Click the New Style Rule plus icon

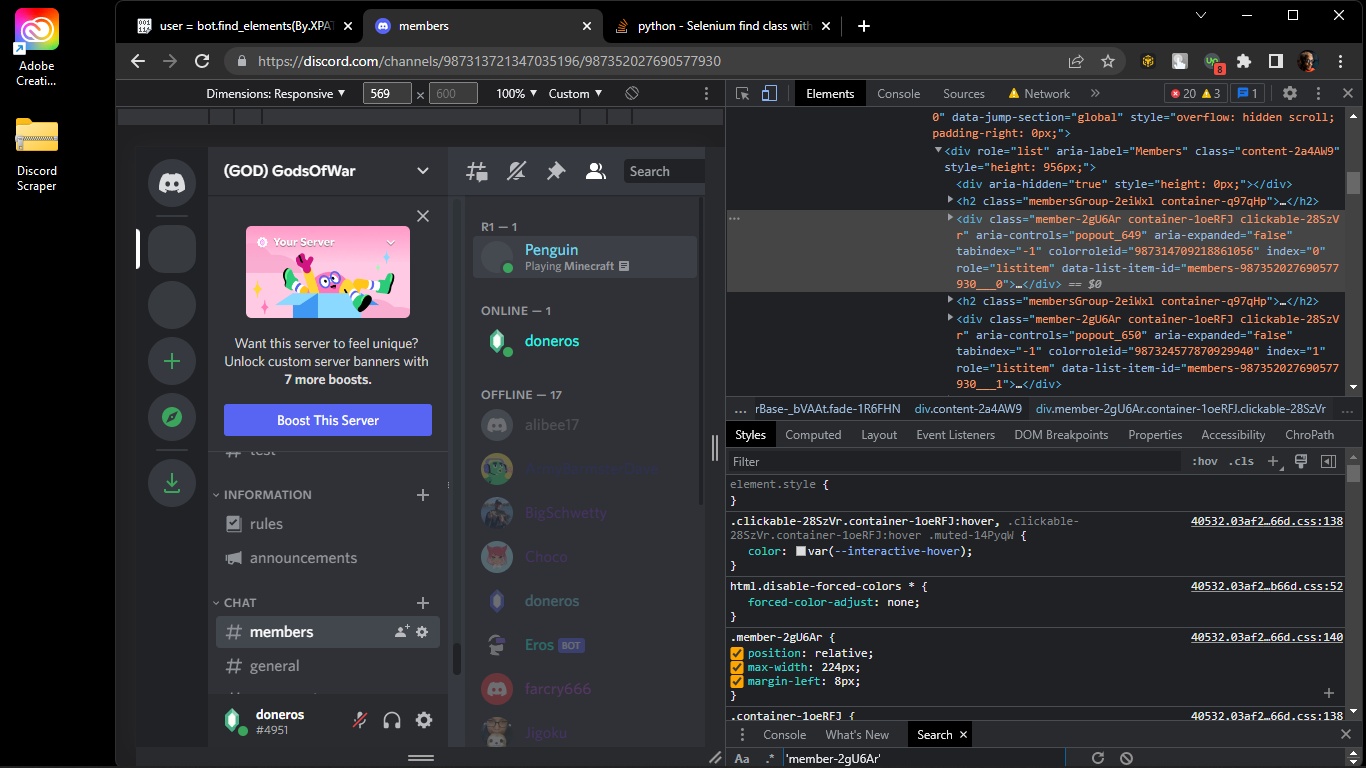[1274, 461]
